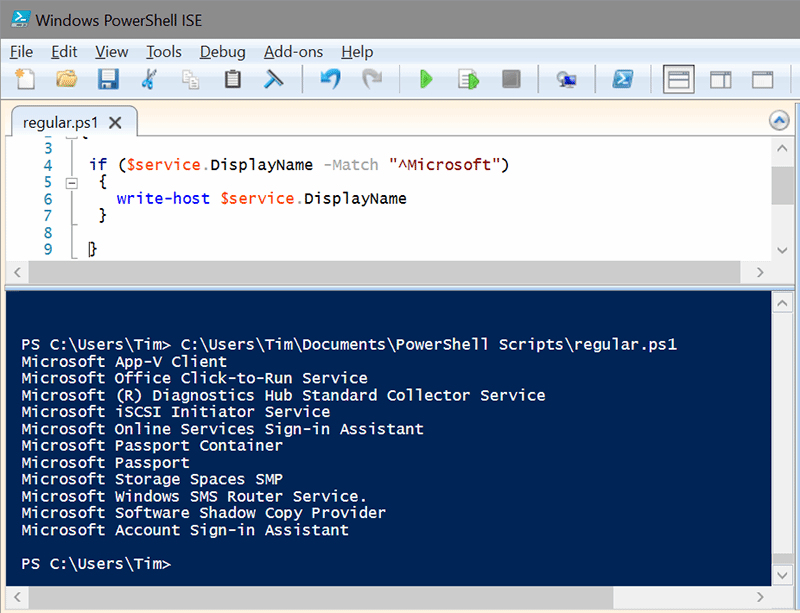The image size is (800, 613).
Task: Undo the last edit
Action: click(x=330, y=79)
